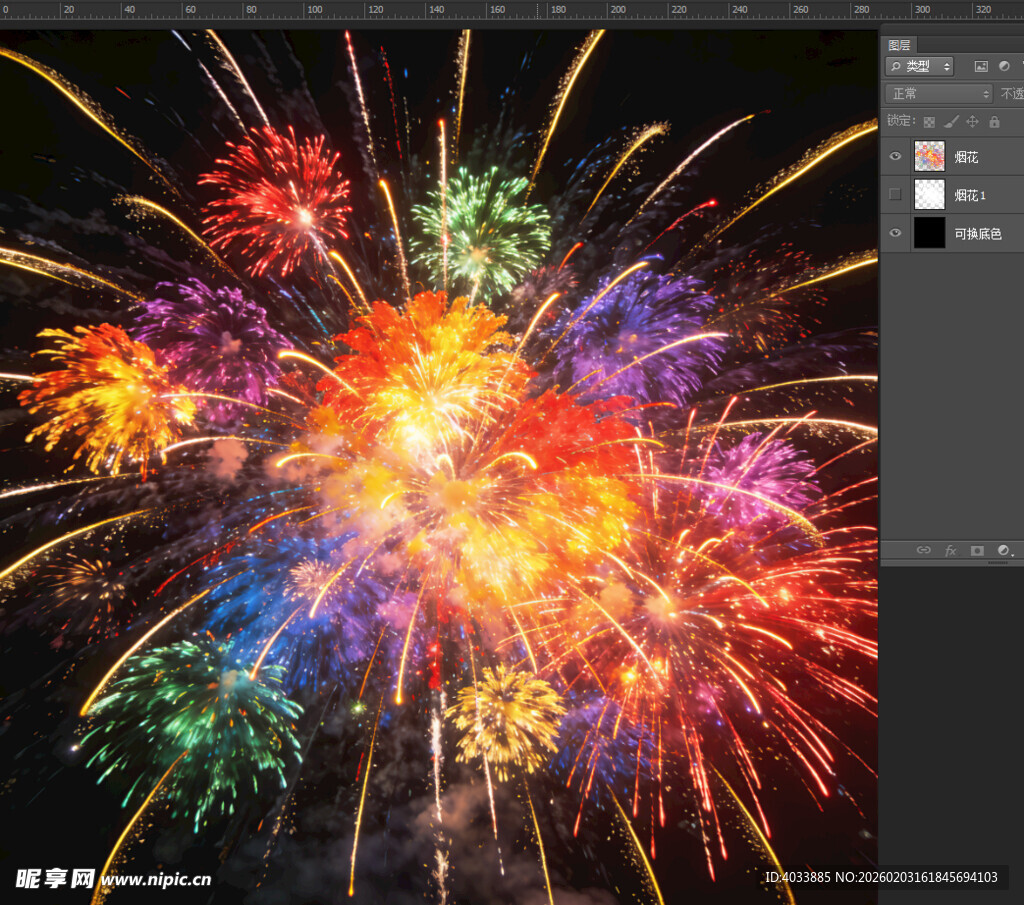Click the lock position move icon
The width and height of the screenshot is (1024, 905).
tap(972, 122)
